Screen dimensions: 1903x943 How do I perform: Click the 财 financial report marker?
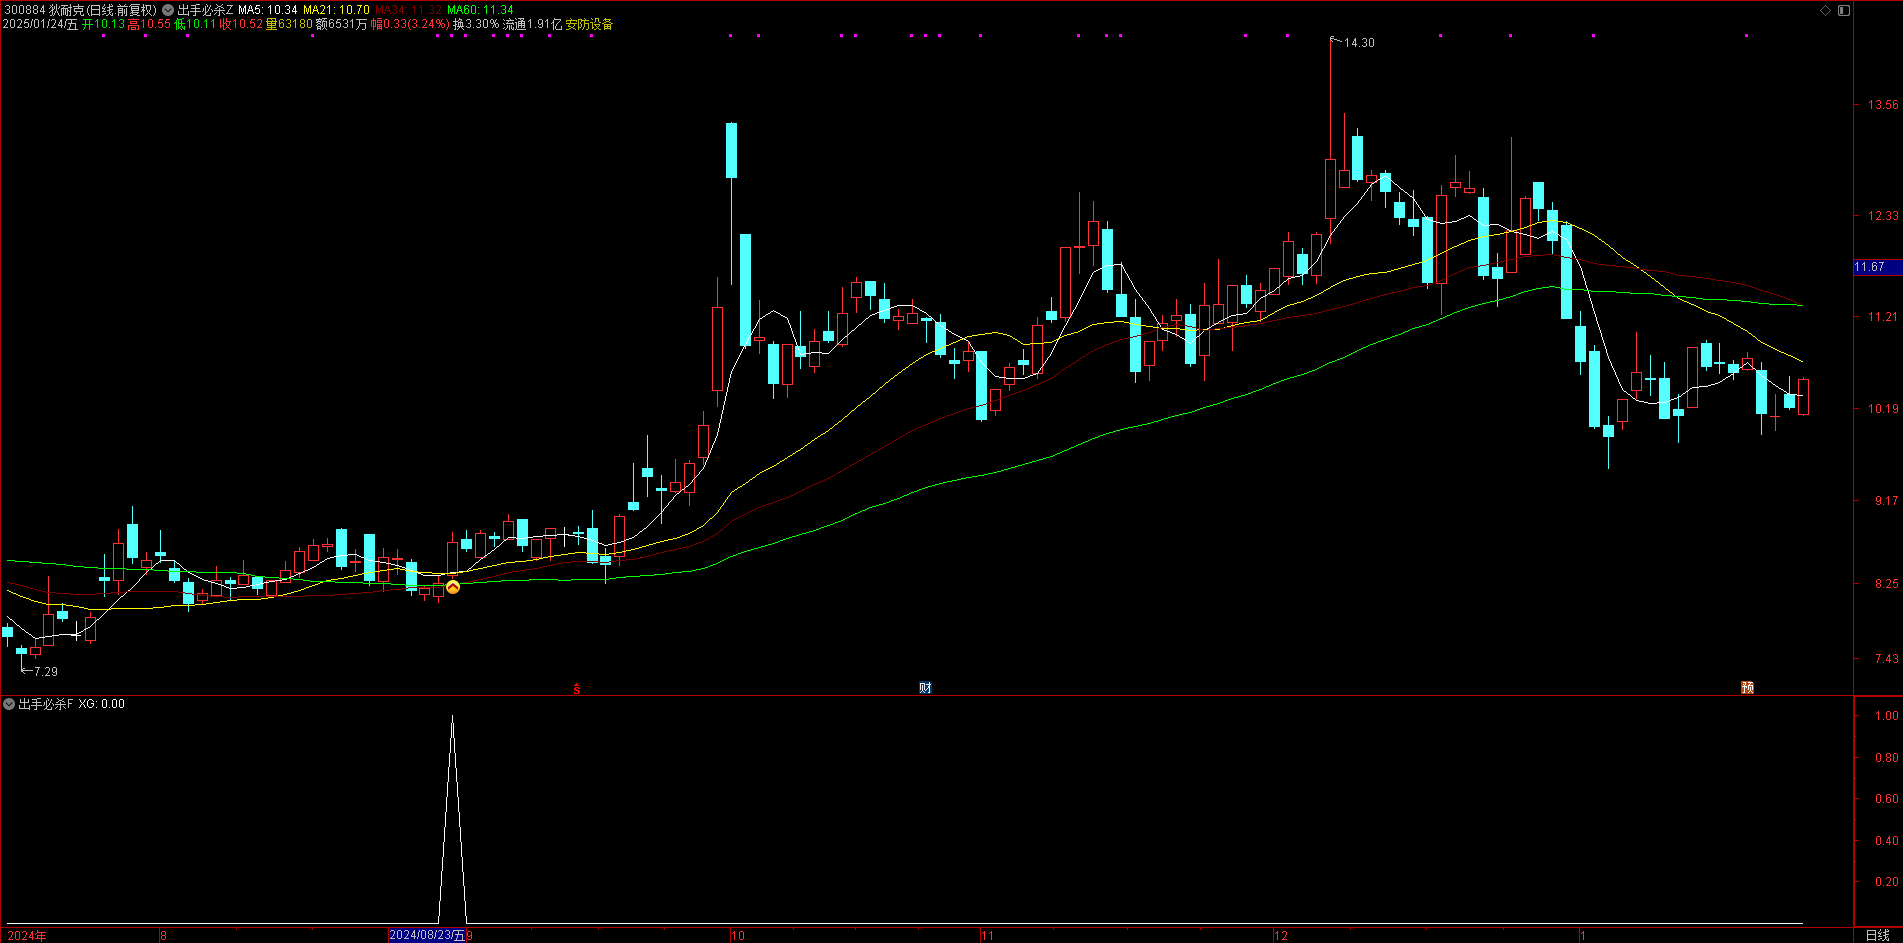[925, 687]
